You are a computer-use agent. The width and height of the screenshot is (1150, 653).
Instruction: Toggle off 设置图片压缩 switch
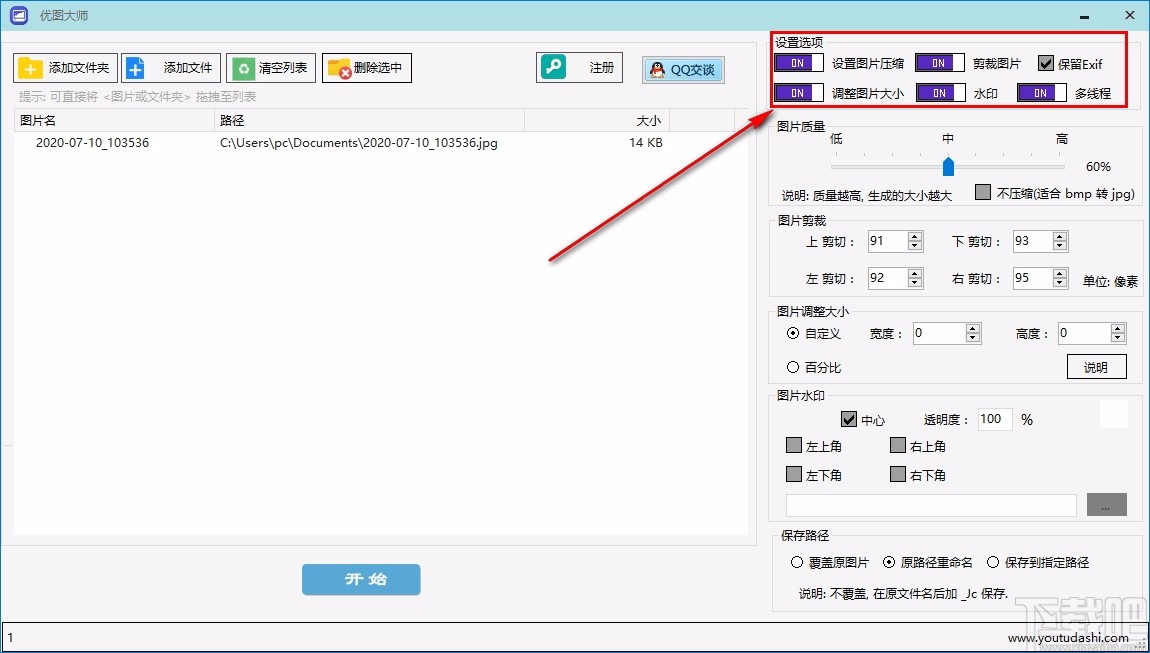[x=798, y=62]
